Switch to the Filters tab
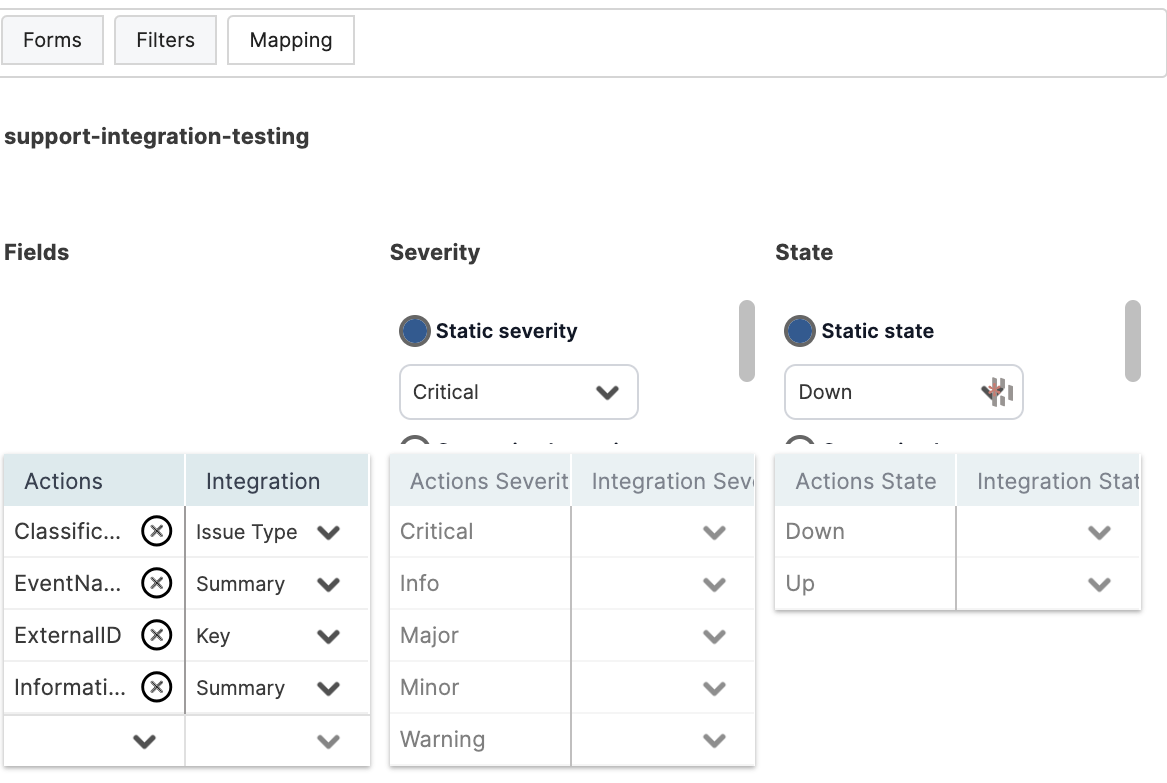Viewport: 1167px width, 783px height. pyautogui.click(x=165, y=41)
